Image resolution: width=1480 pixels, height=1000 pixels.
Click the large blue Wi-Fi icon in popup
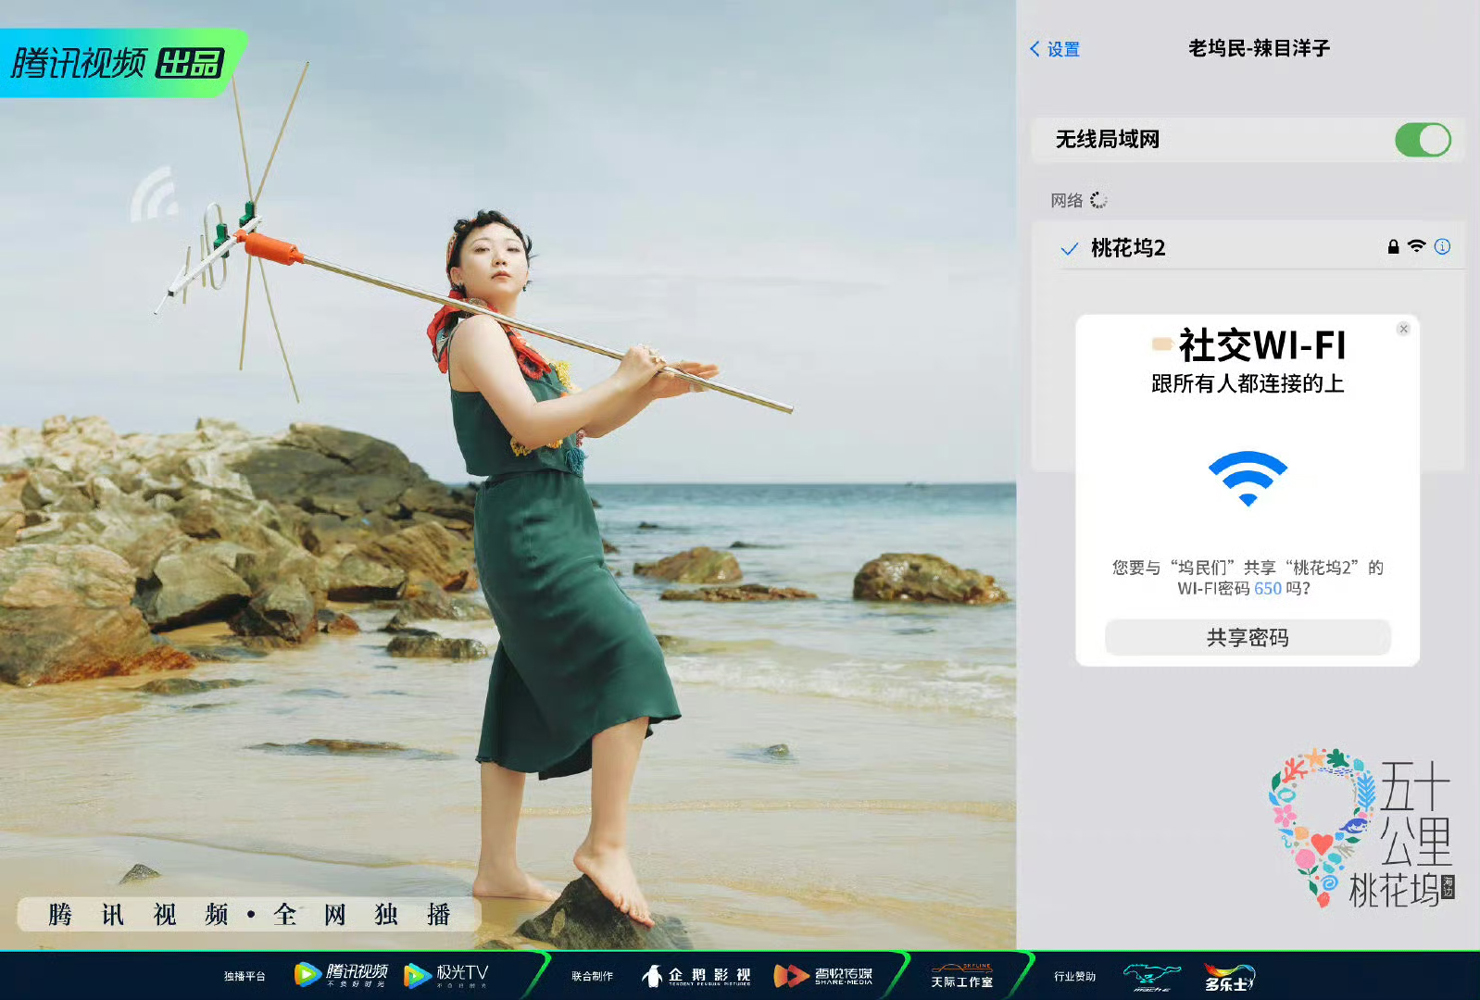coord(1247,478)
